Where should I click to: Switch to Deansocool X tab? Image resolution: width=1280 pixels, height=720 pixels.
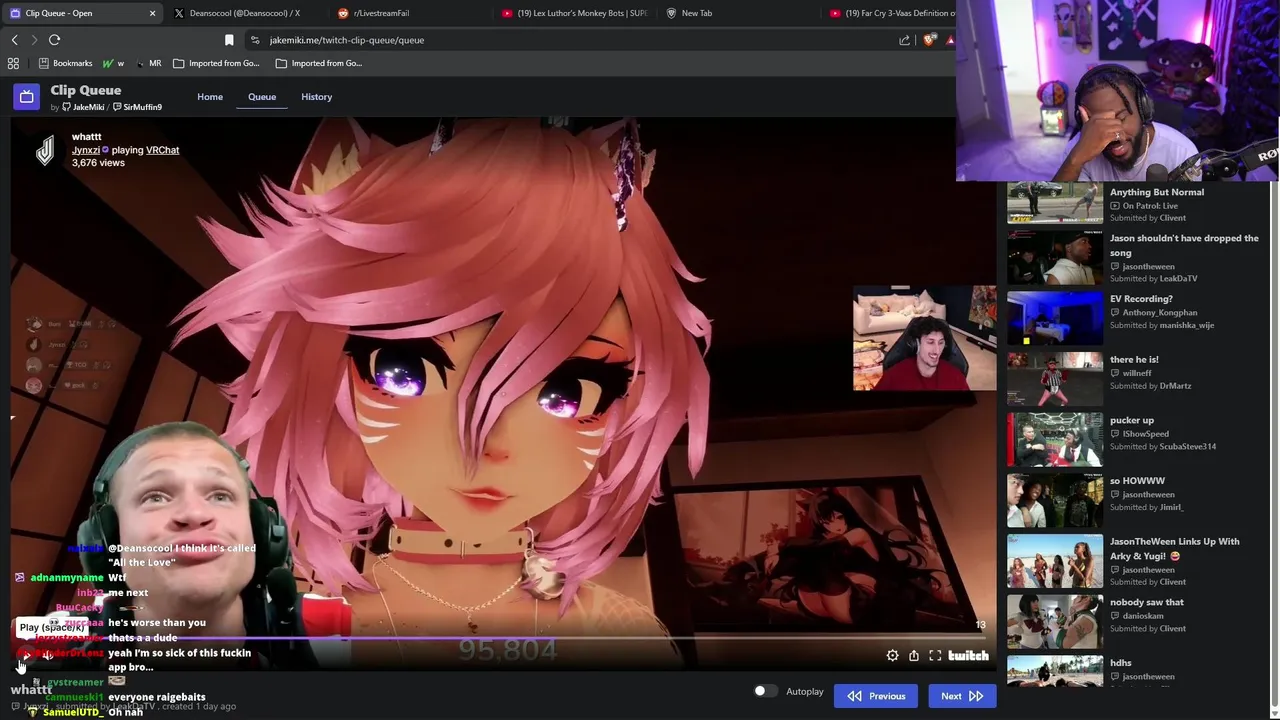point(245,13)
